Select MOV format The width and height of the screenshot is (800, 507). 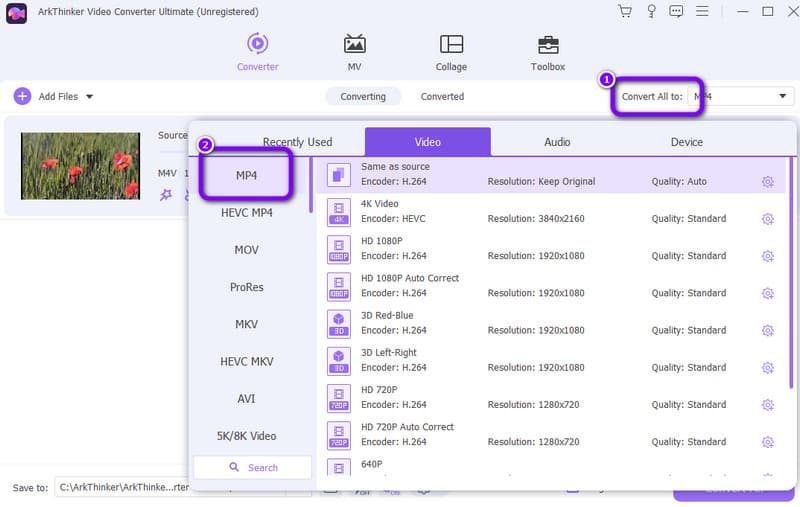click(x=246, y=250)
